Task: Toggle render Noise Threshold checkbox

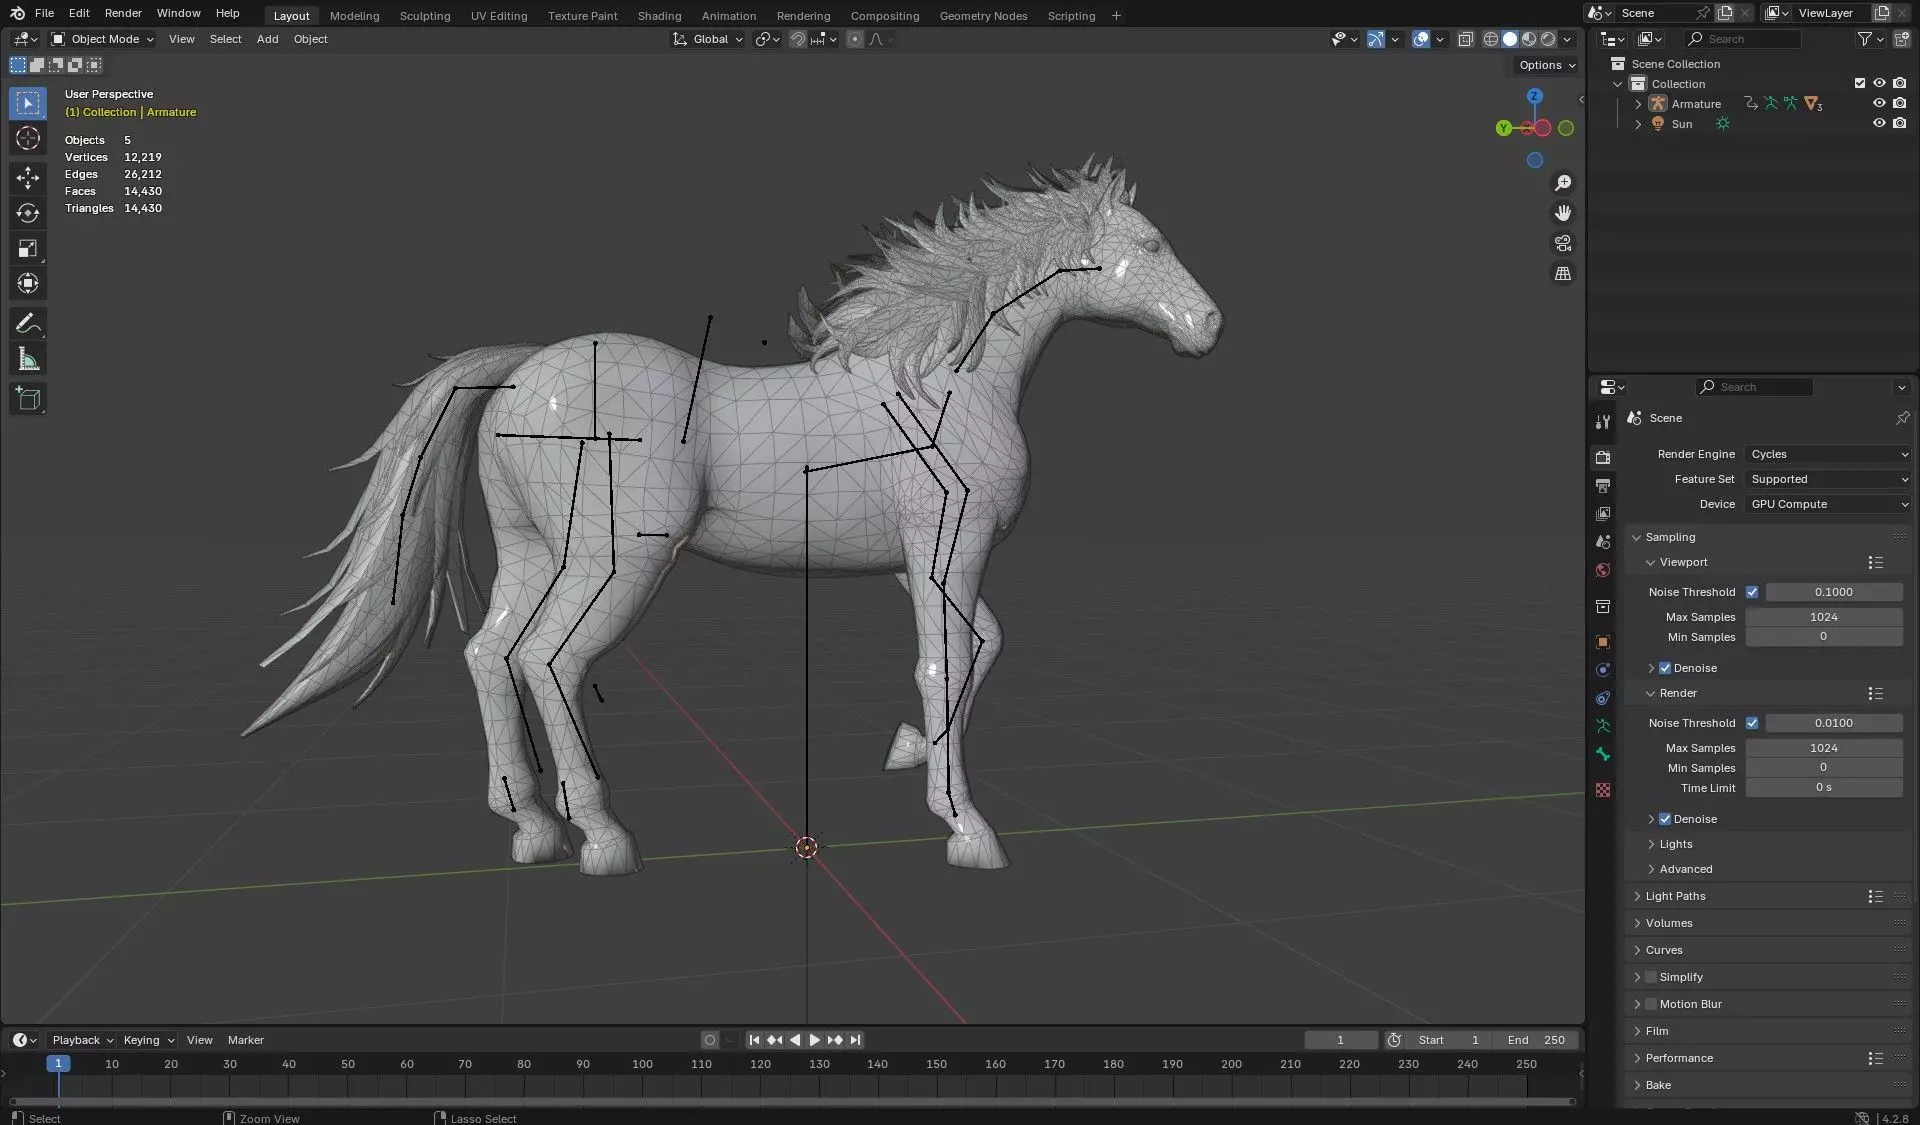Action: [1752, 723]
